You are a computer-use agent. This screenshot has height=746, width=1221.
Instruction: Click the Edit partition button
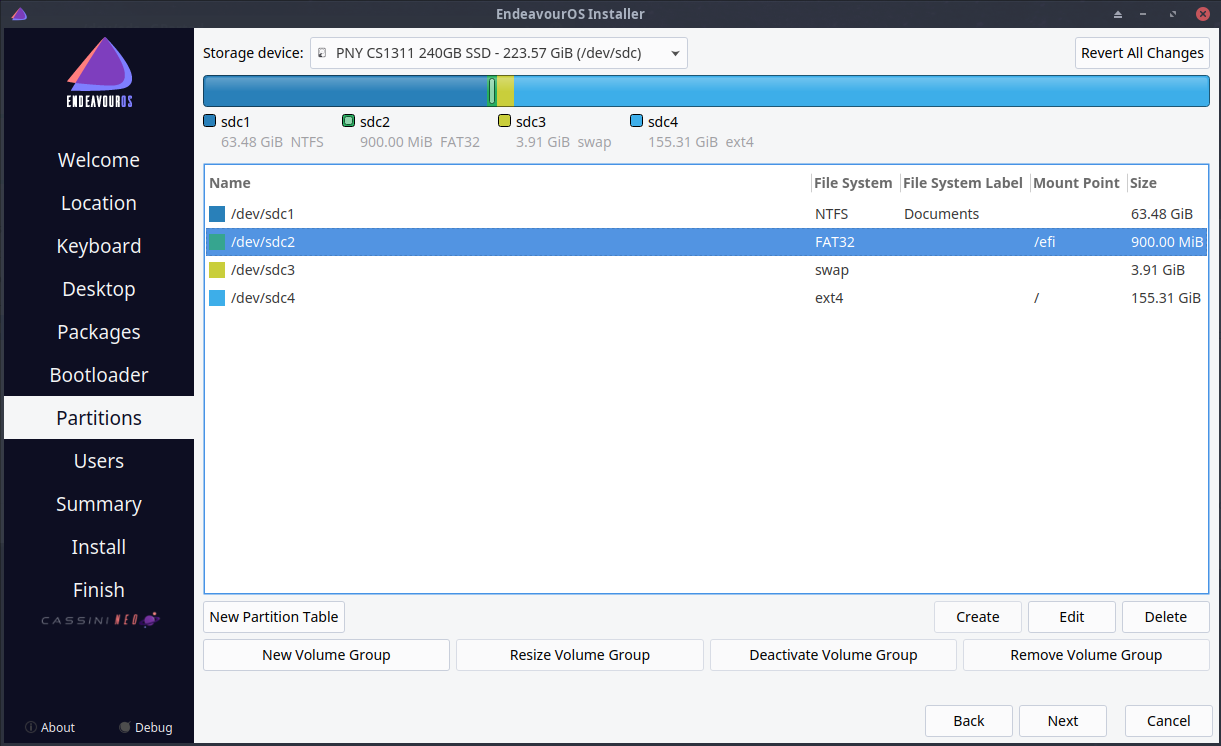1072,617
